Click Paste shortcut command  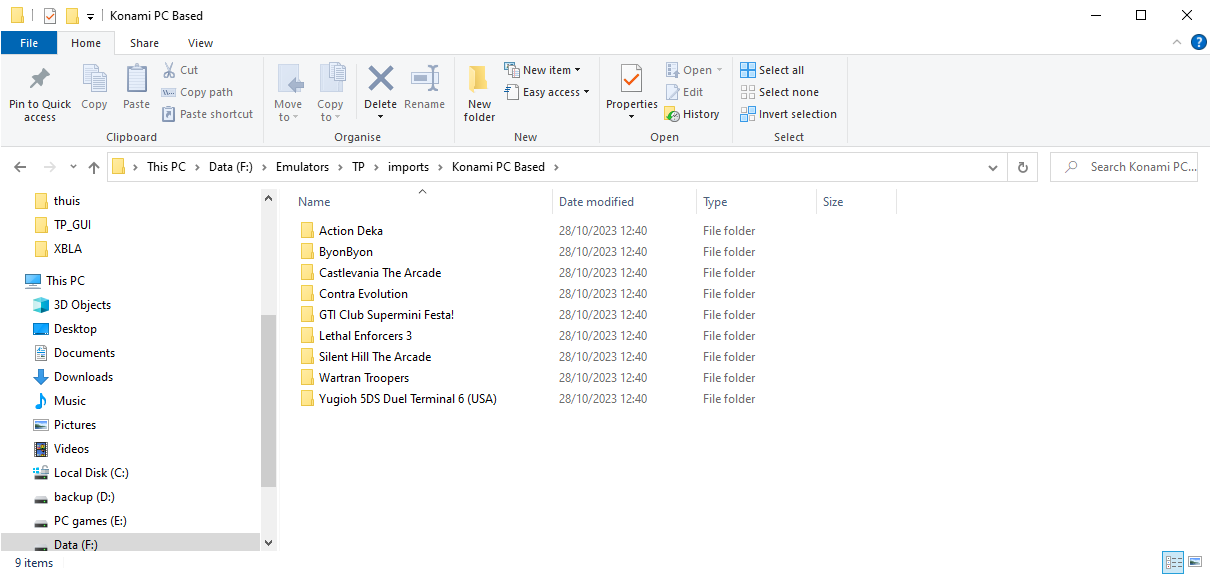coord(207,114)
